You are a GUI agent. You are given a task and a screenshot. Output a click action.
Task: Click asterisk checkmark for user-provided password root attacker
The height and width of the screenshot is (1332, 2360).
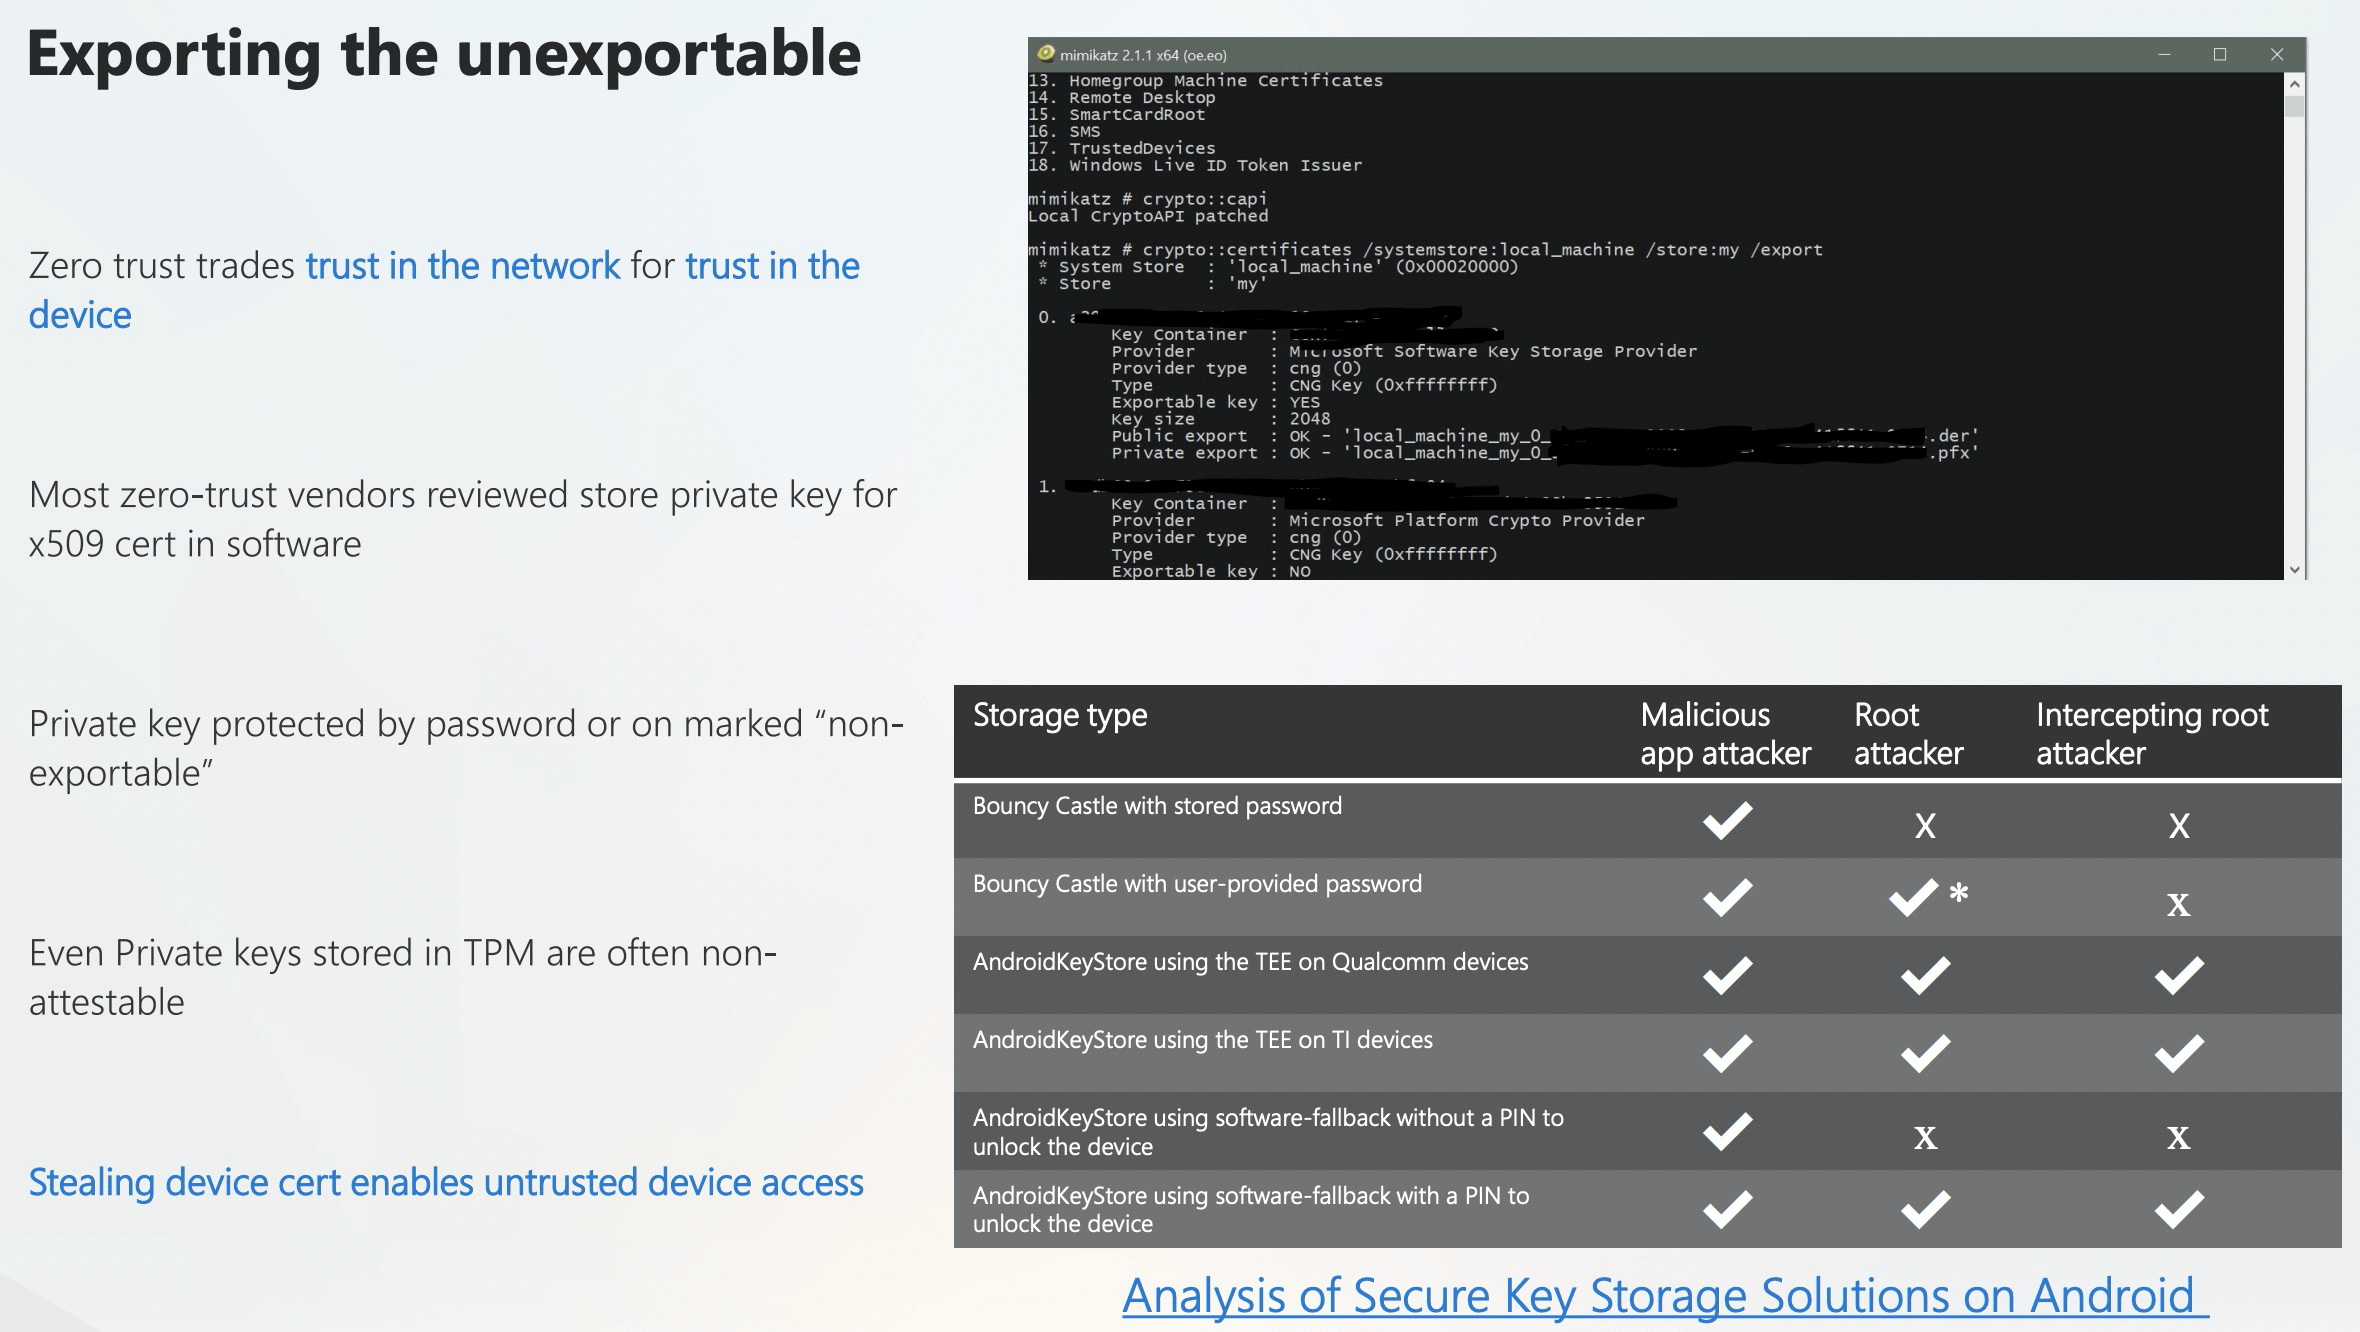(1914, 897)
